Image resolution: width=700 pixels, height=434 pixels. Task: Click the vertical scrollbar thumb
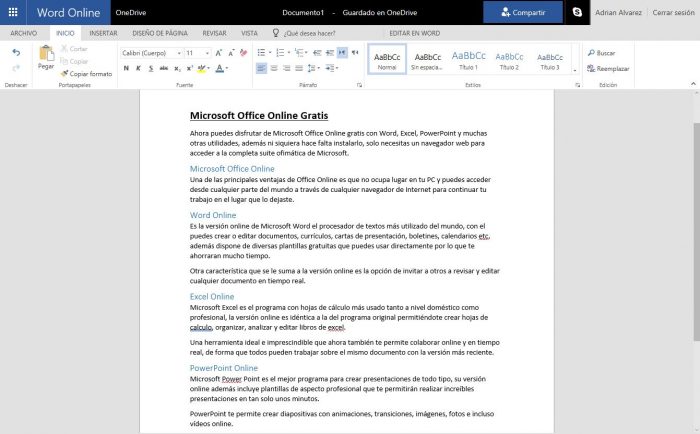tap(696, 231)
